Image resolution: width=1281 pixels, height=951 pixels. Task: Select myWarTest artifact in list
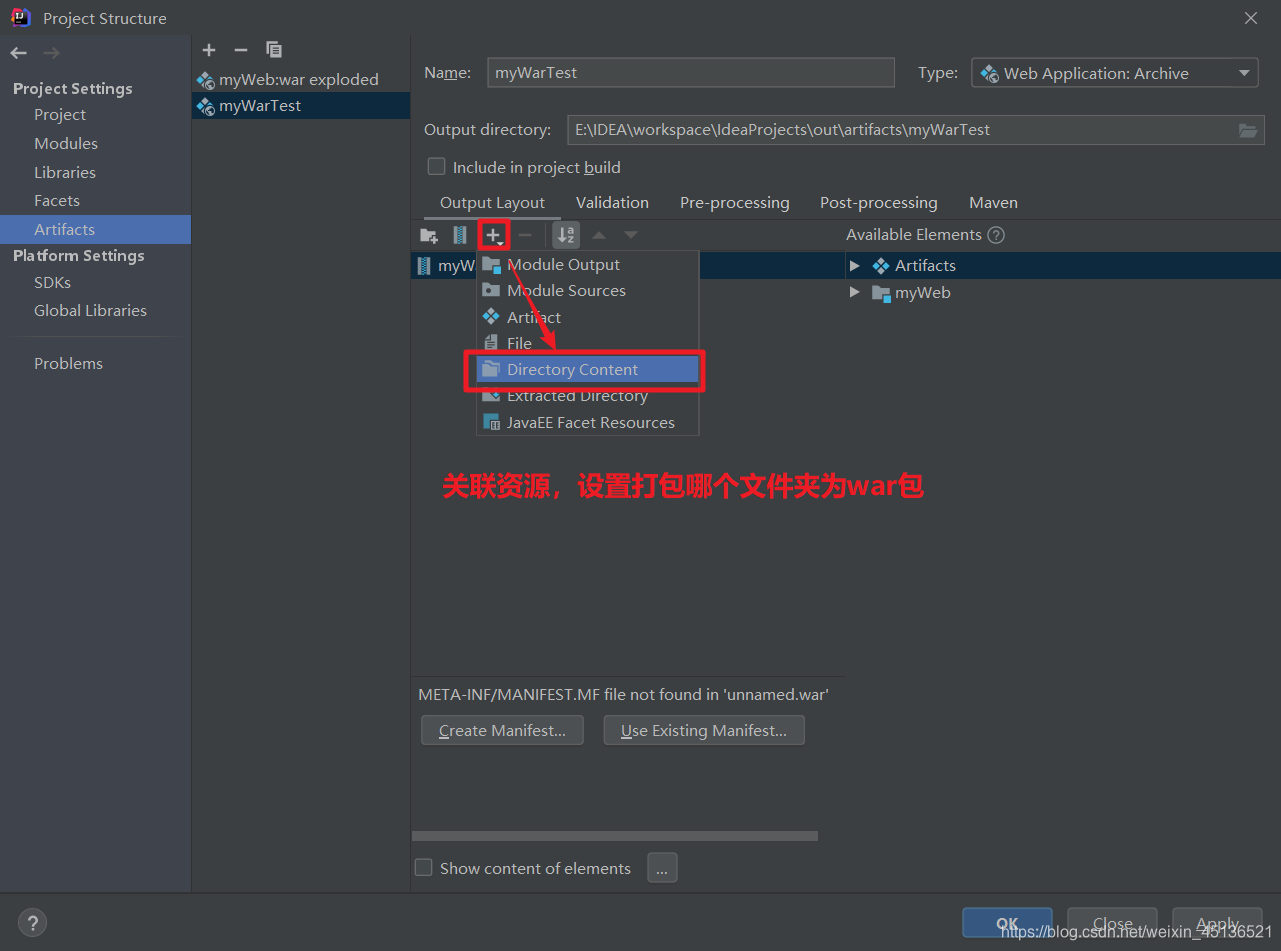tap(300, 105)
